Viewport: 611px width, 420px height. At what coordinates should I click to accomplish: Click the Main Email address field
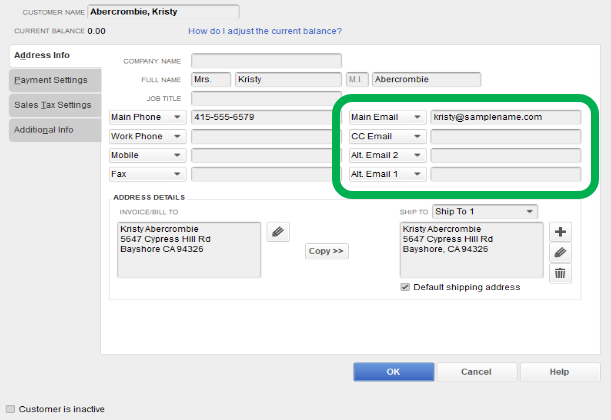(505, 117)
